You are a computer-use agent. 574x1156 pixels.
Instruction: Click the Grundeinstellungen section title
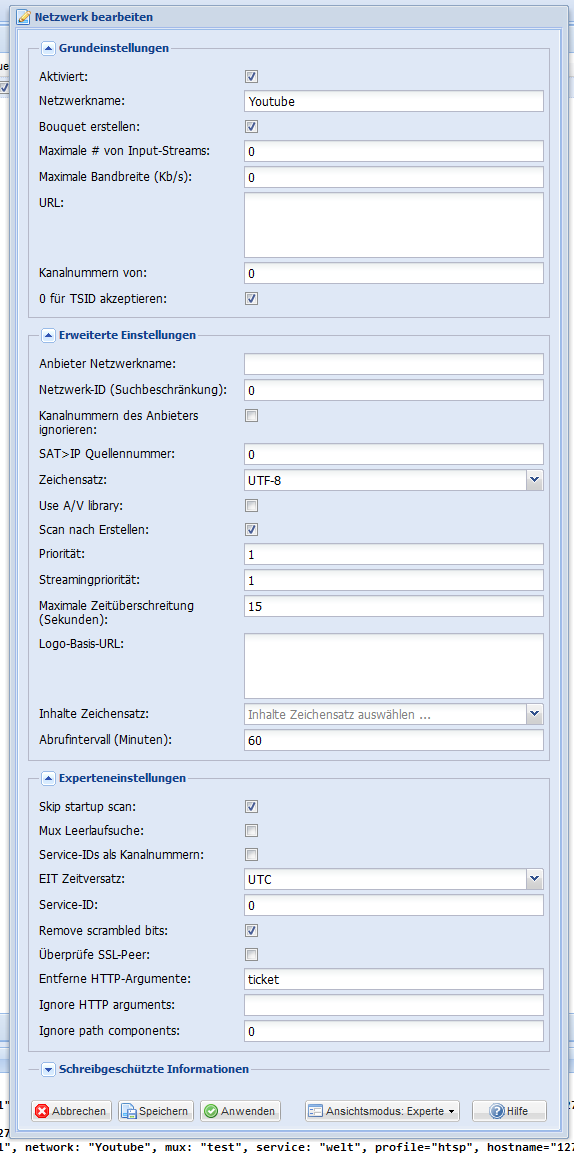[113, 48]
